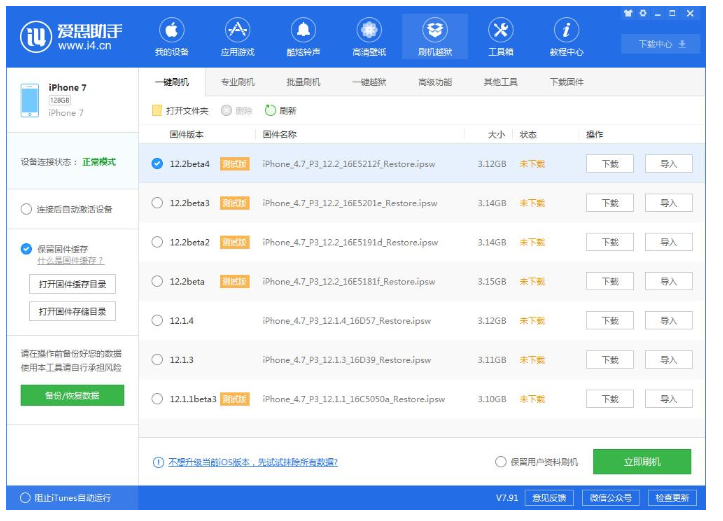This screenshot has height=521, width=723.
Task: Select the 12.1.4 firmware radio button
Action: pyautogui.click(x=157, y=320)
